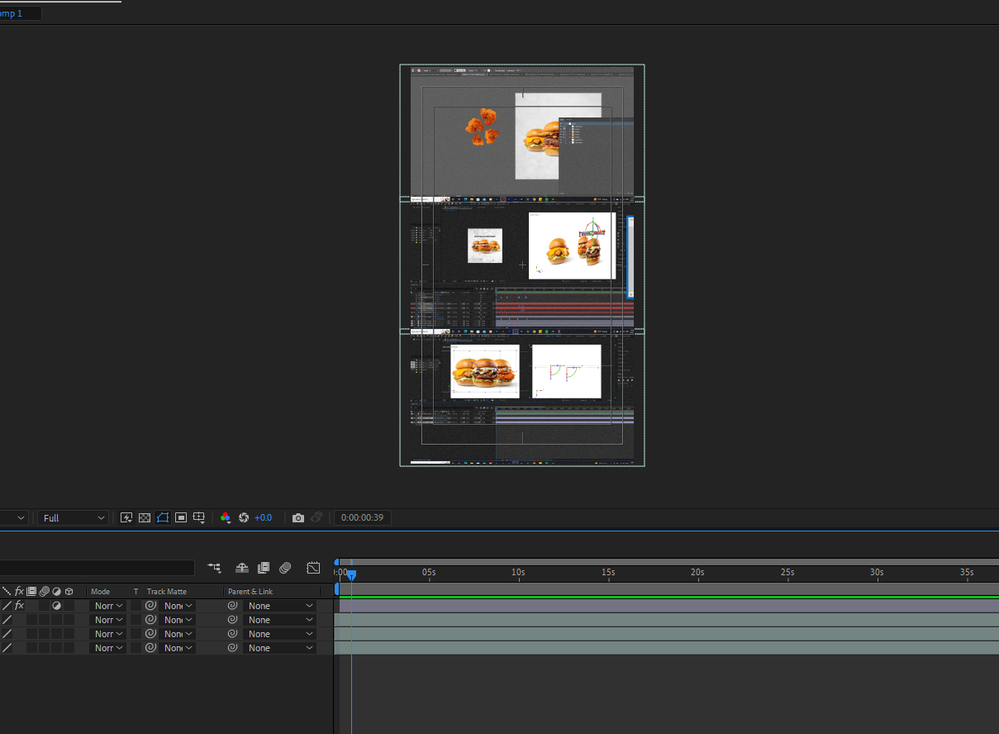Click the Quality column header slash icon
999x734 pixels.
tap(6, 591)
